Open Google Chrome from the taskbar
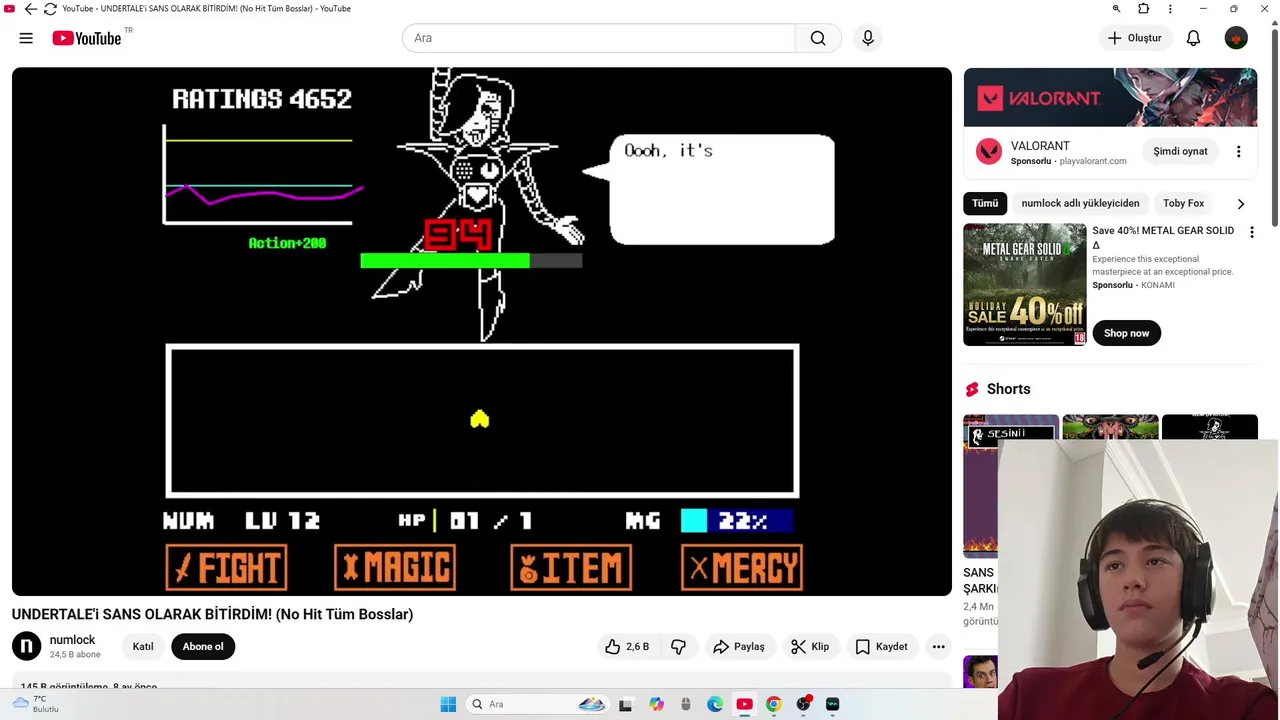The image size is (1280, 720). click(x=773, y=704)
